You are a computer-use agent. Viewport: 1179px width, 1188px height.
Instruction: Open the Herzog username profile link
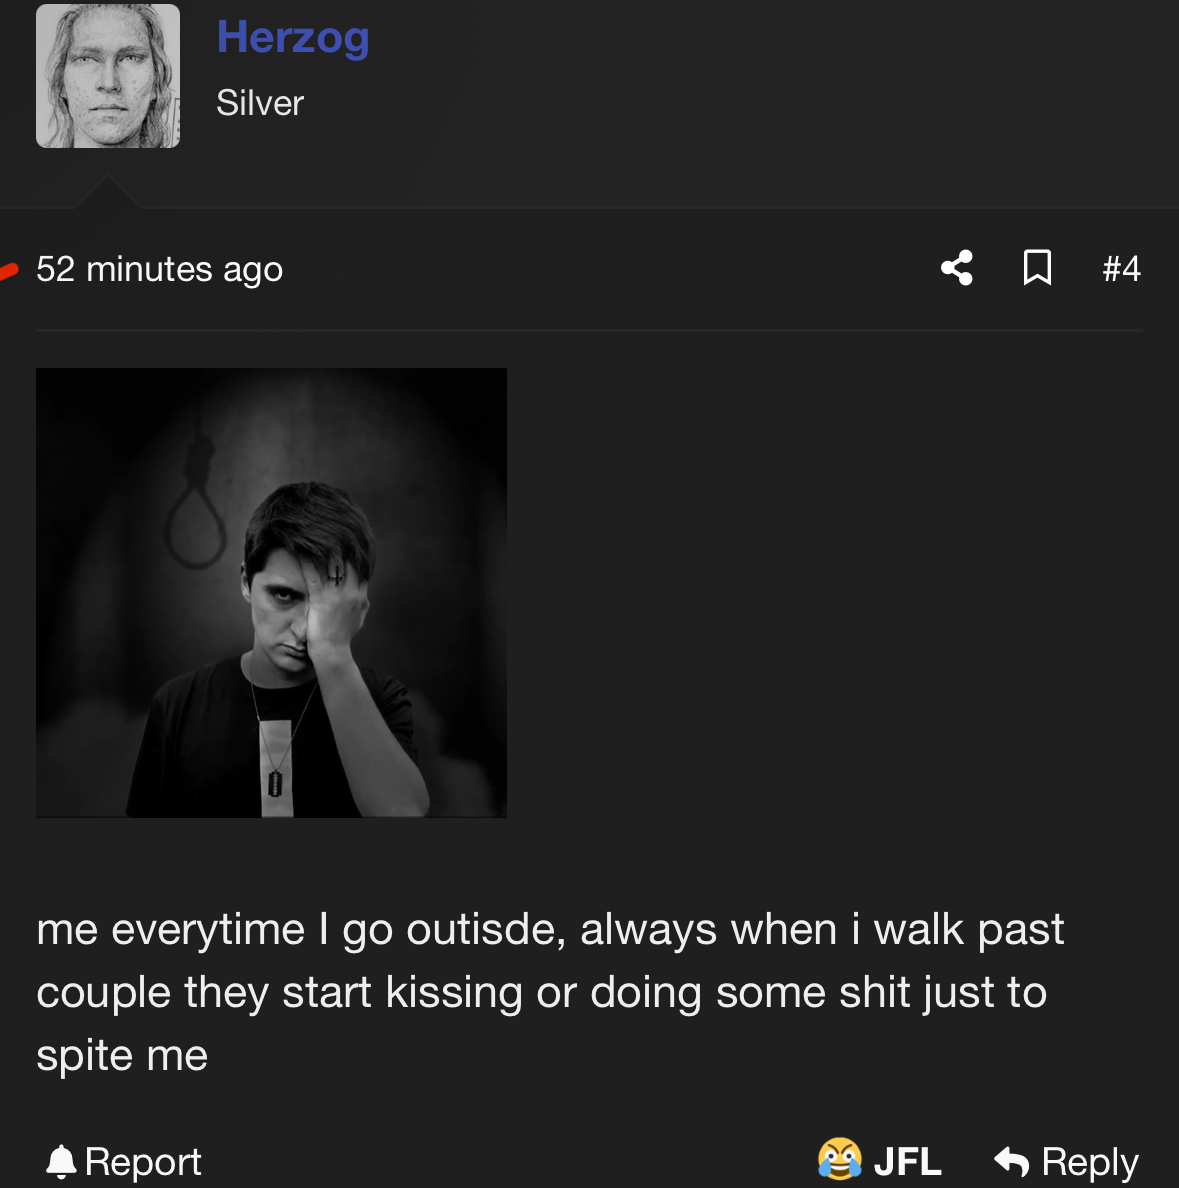(x=293, y=38)
